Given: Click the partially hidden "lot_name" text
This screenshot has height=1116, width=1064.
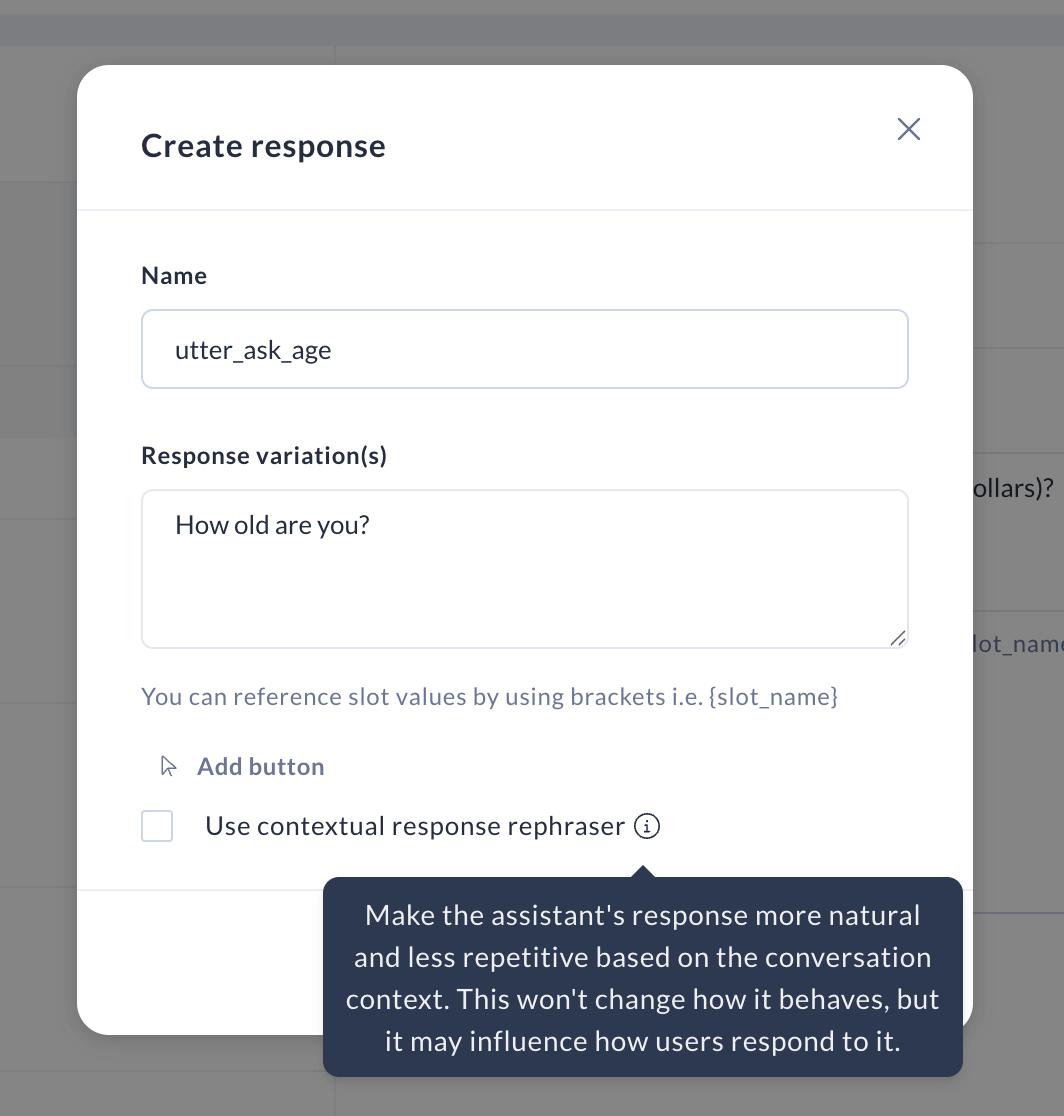Looking at the screenshot, I should coord(1018,644).
